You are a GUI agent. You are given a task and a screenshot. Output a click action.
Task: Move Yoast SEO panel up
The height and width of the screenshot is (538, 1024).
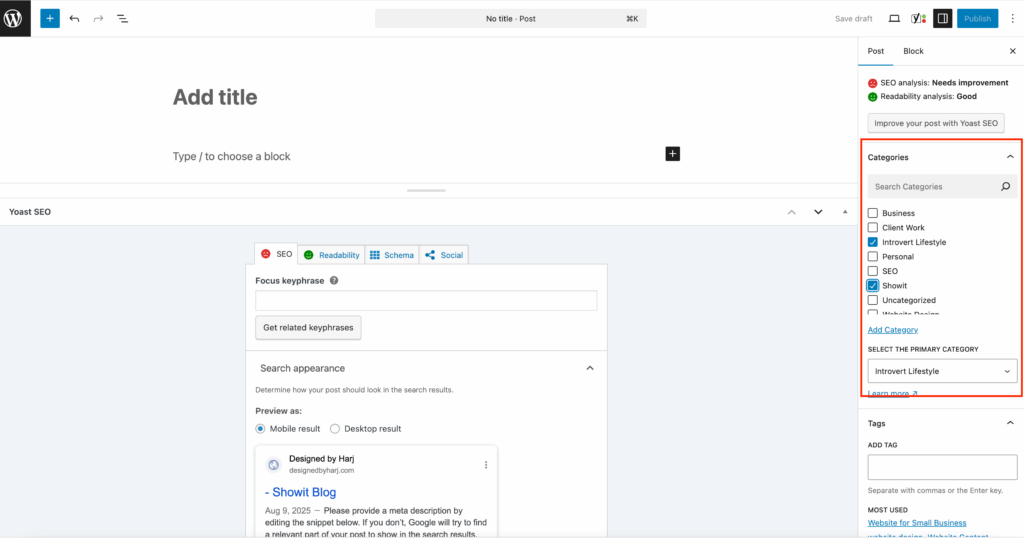tap(792, 212)
